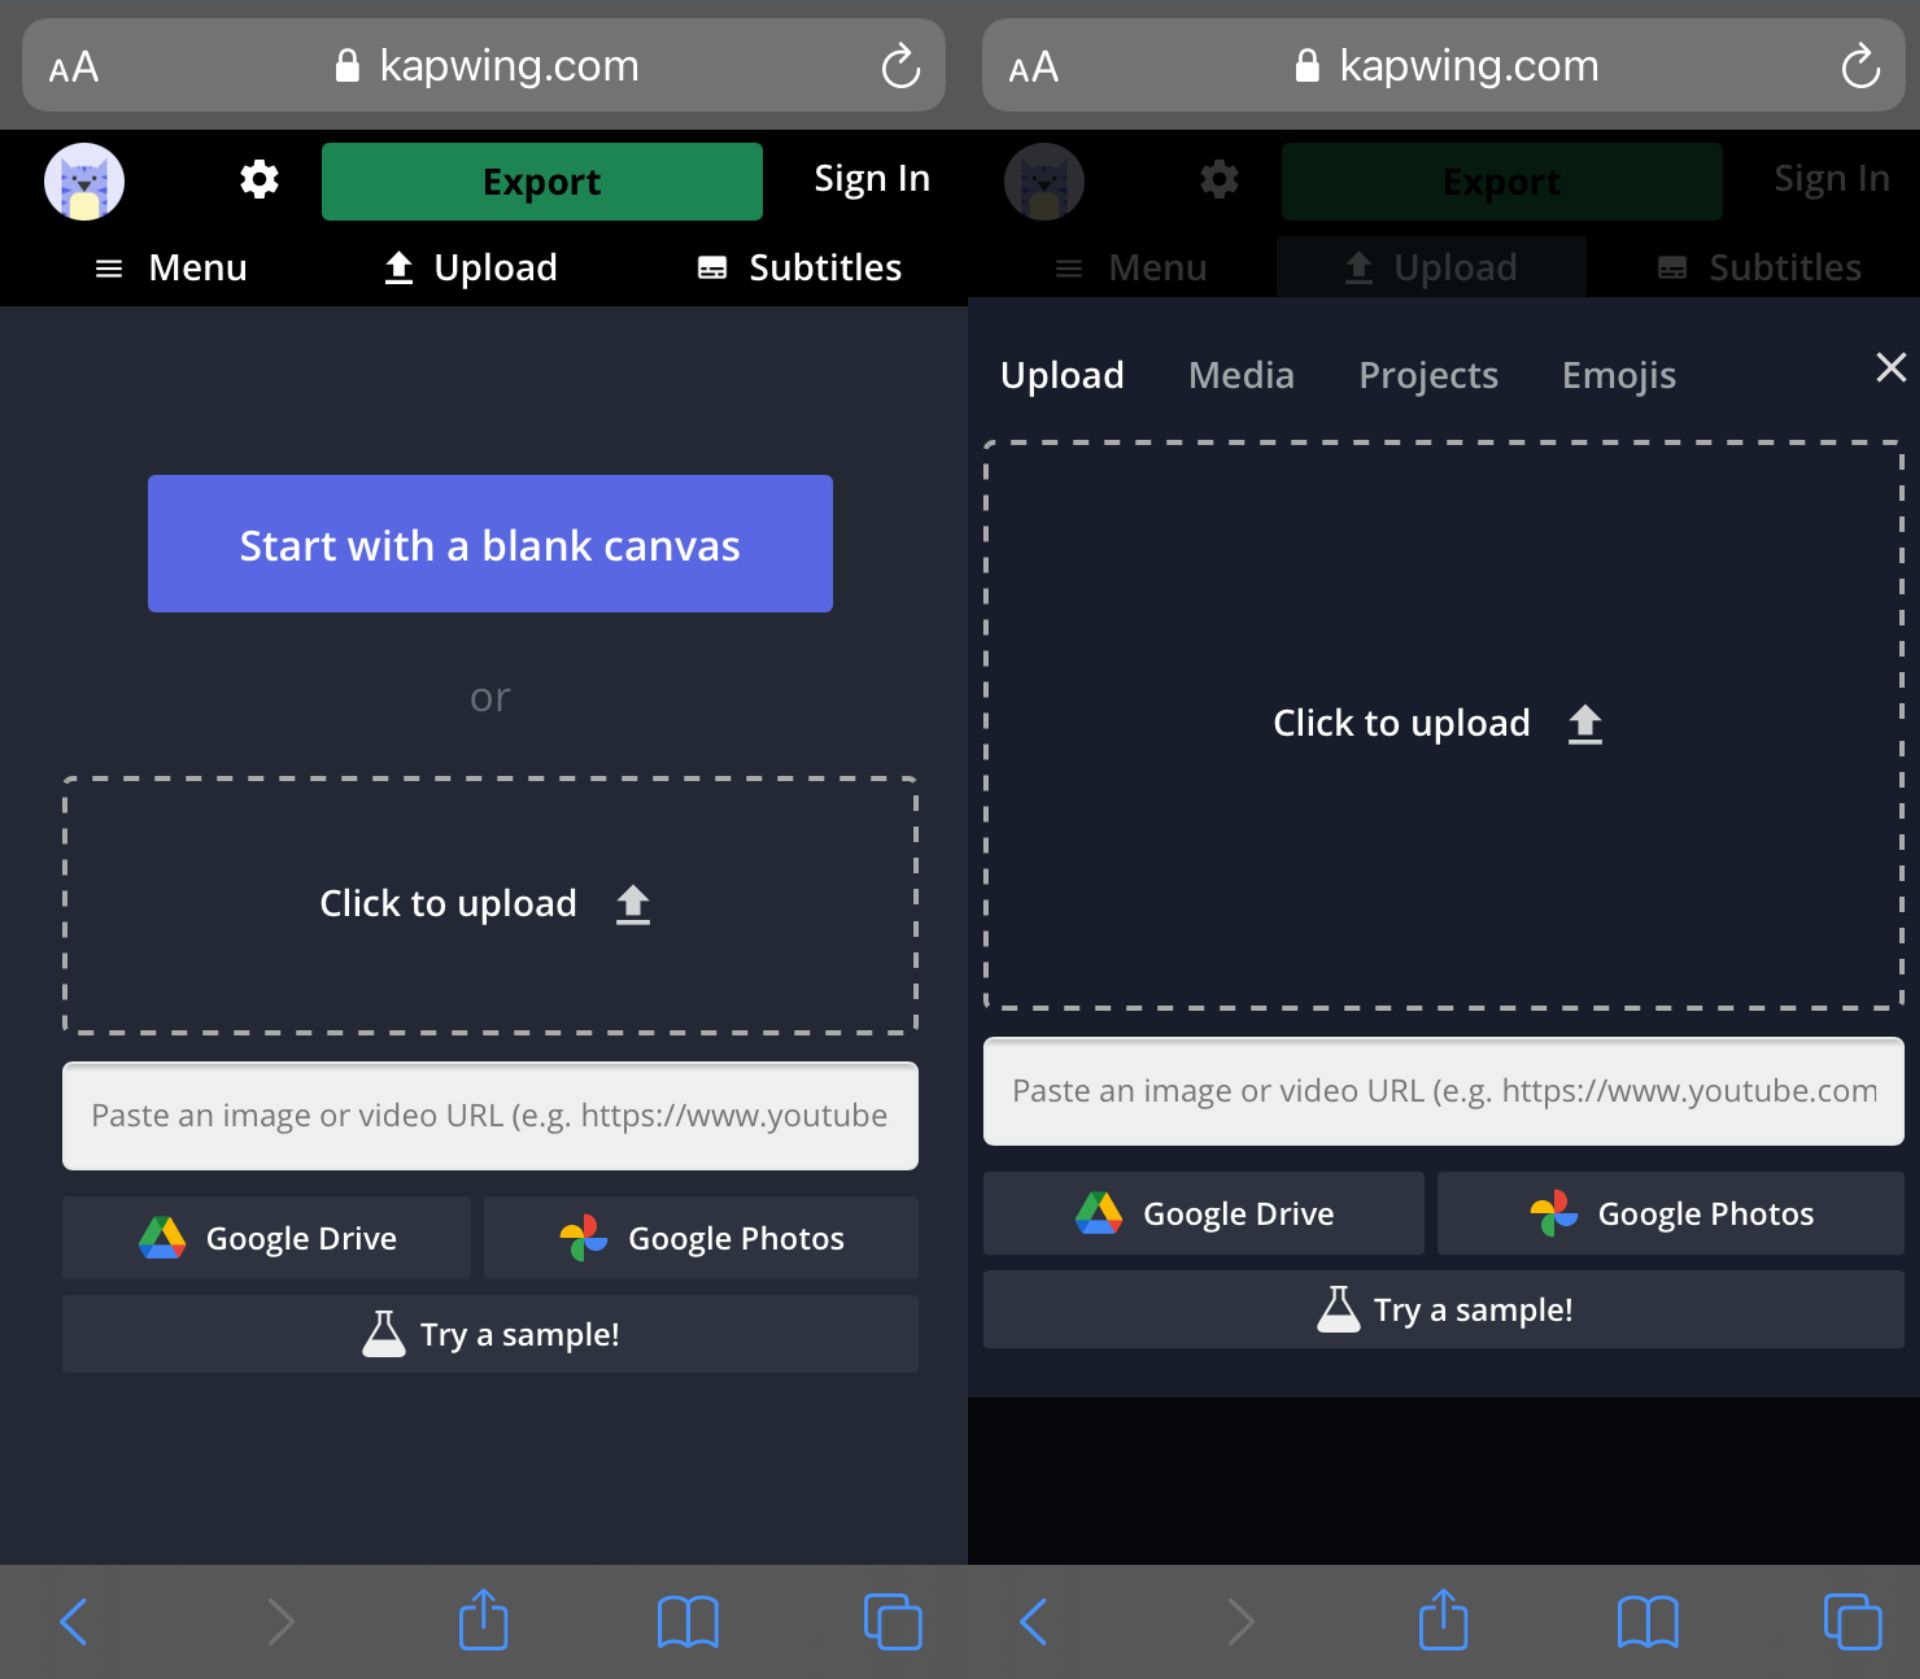1920x1679 pixels.
Task: Tap Safari reload icon in left address bar
Action: tap(900, 67)
